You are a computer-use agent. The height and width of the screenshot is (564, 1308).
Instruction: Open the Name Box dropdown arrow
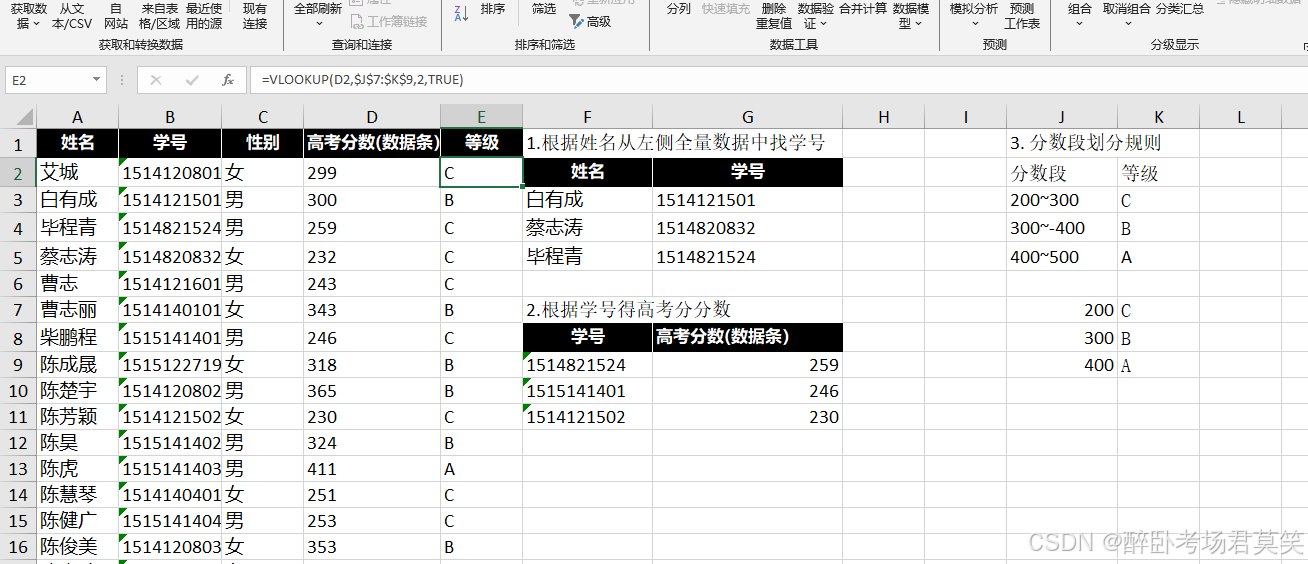pyautogui.click(x=97, y=80)
